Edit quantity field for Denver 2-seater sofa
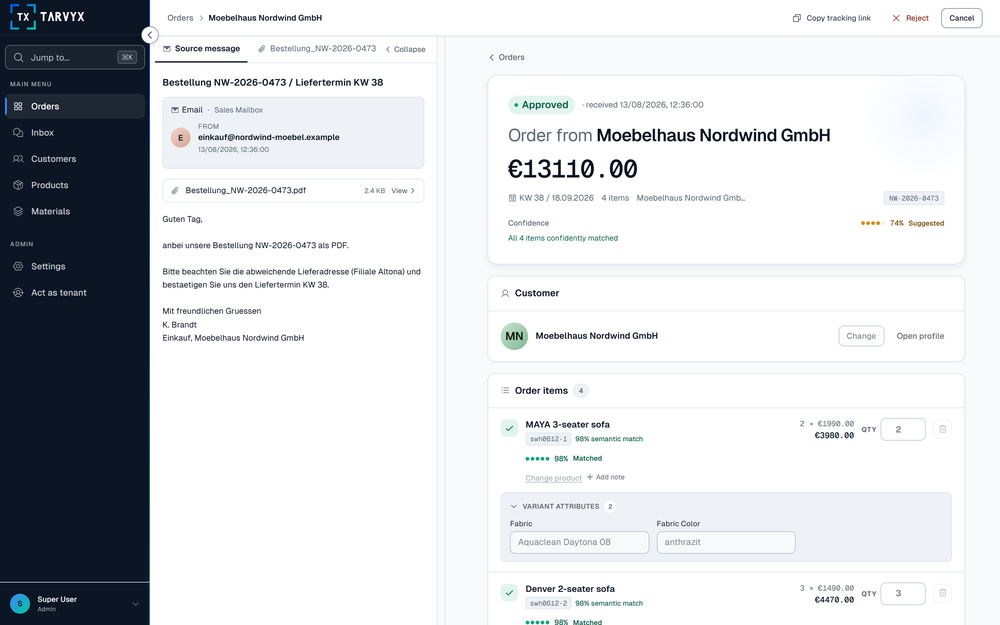Viewport: 1000px width, 625px height. click(x=902, y=594)
